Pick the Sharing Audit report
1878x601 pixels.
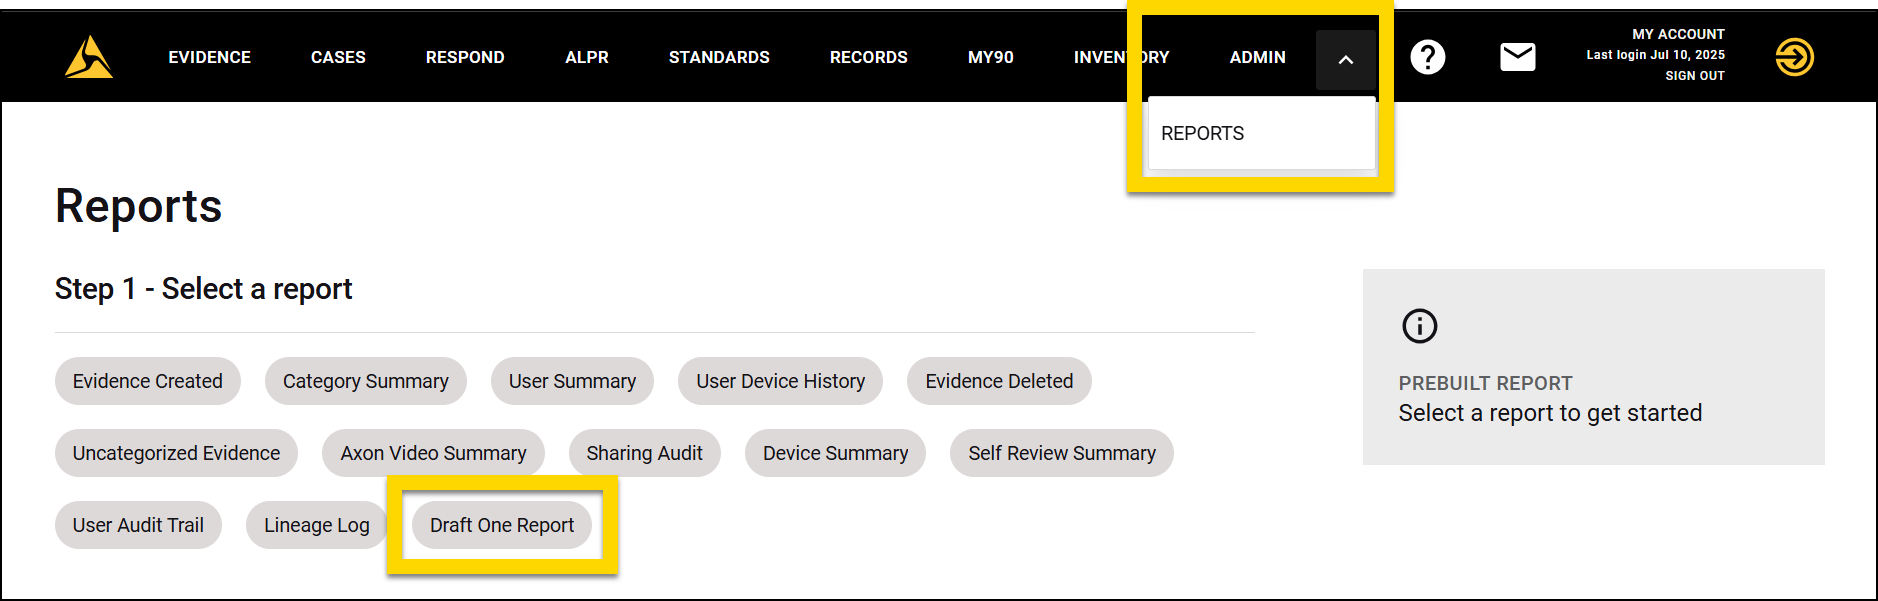click(644, 453)
